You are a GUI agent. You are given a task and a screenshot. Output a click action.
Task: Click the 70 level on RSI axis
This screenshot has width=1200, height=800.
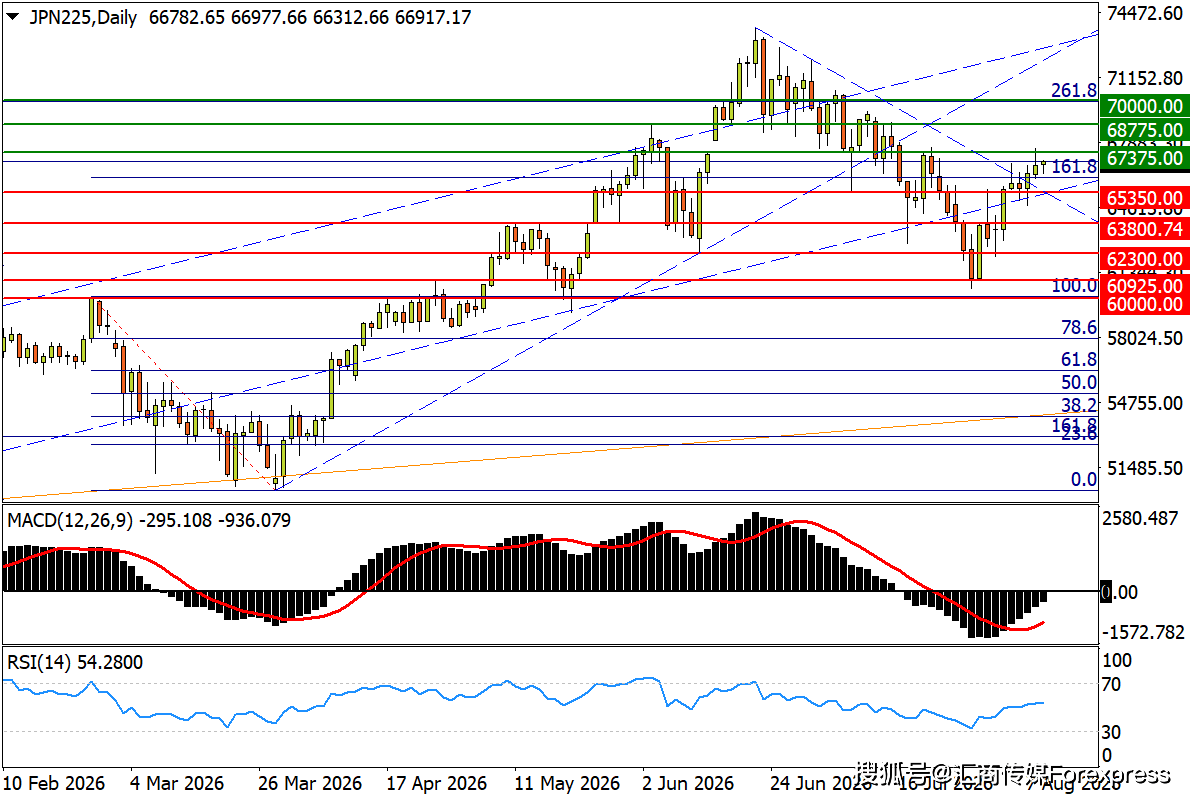click(x=1111, y=686)
